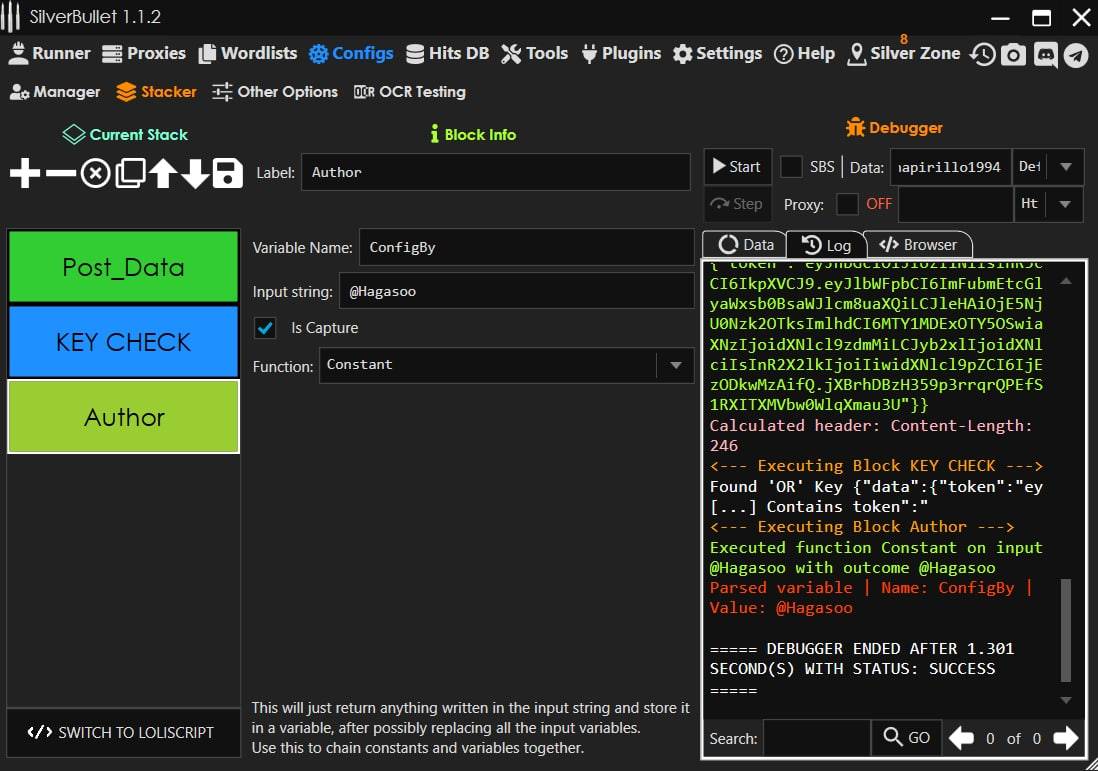Screen dimensions: 1098x771
Task: Toggle the Proxy checkbox in the debugger
Action: [847, 204]
